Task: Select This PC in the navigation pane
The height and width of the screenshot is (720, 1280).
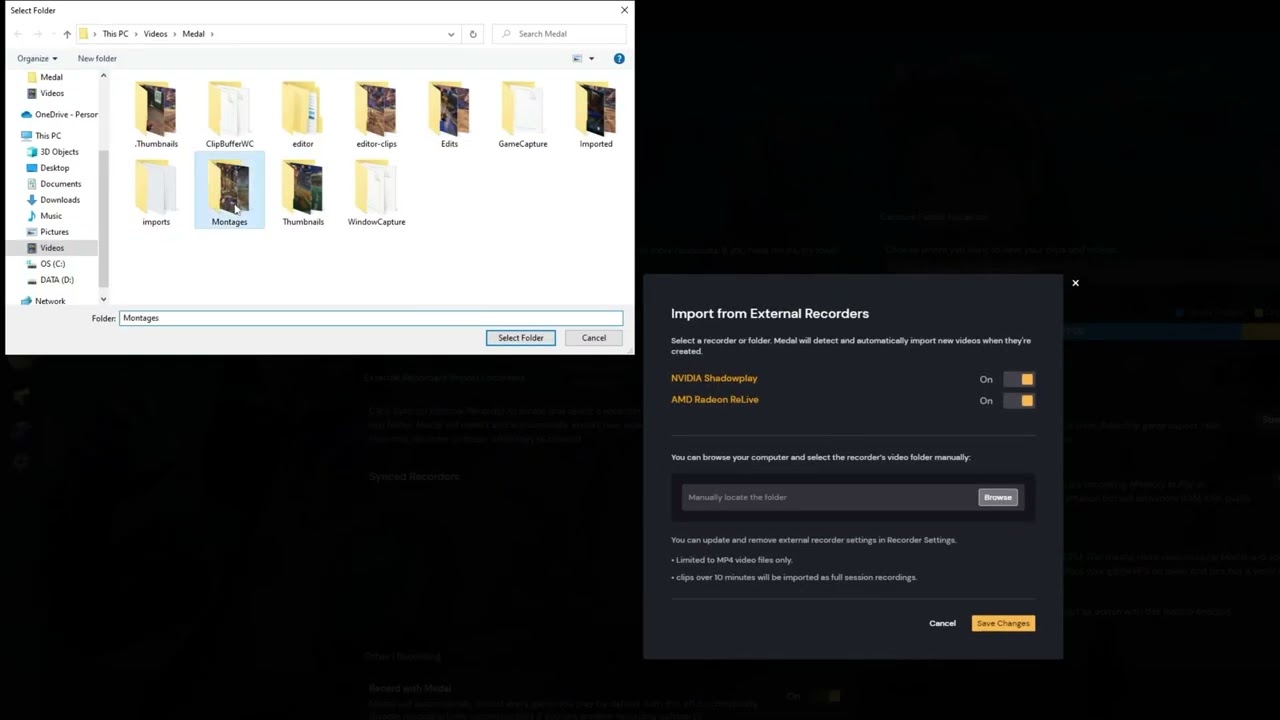Action: (x=47, y=135)
